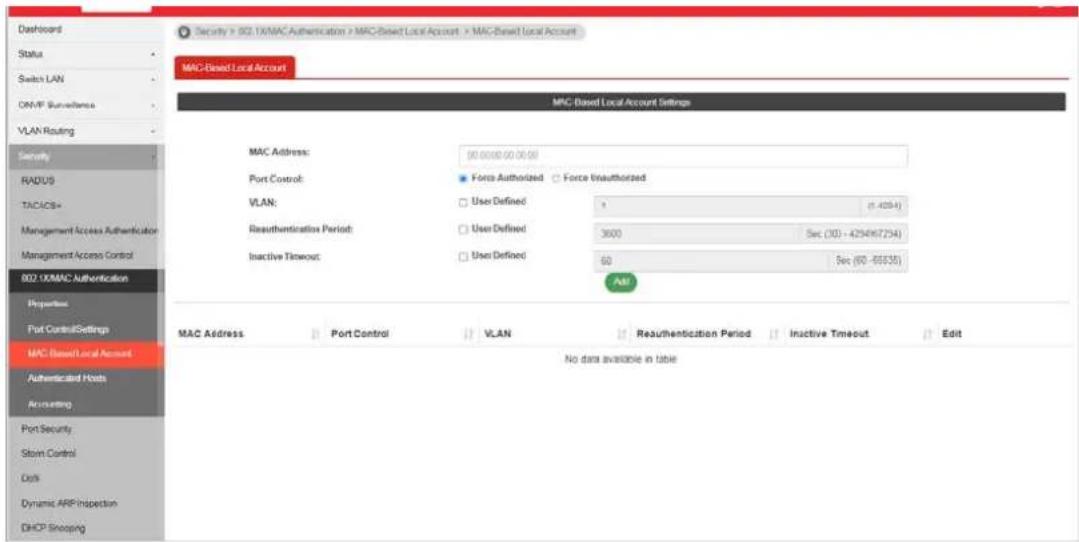
Task: Open the Properties submenu item
Action: click(86, 304)
